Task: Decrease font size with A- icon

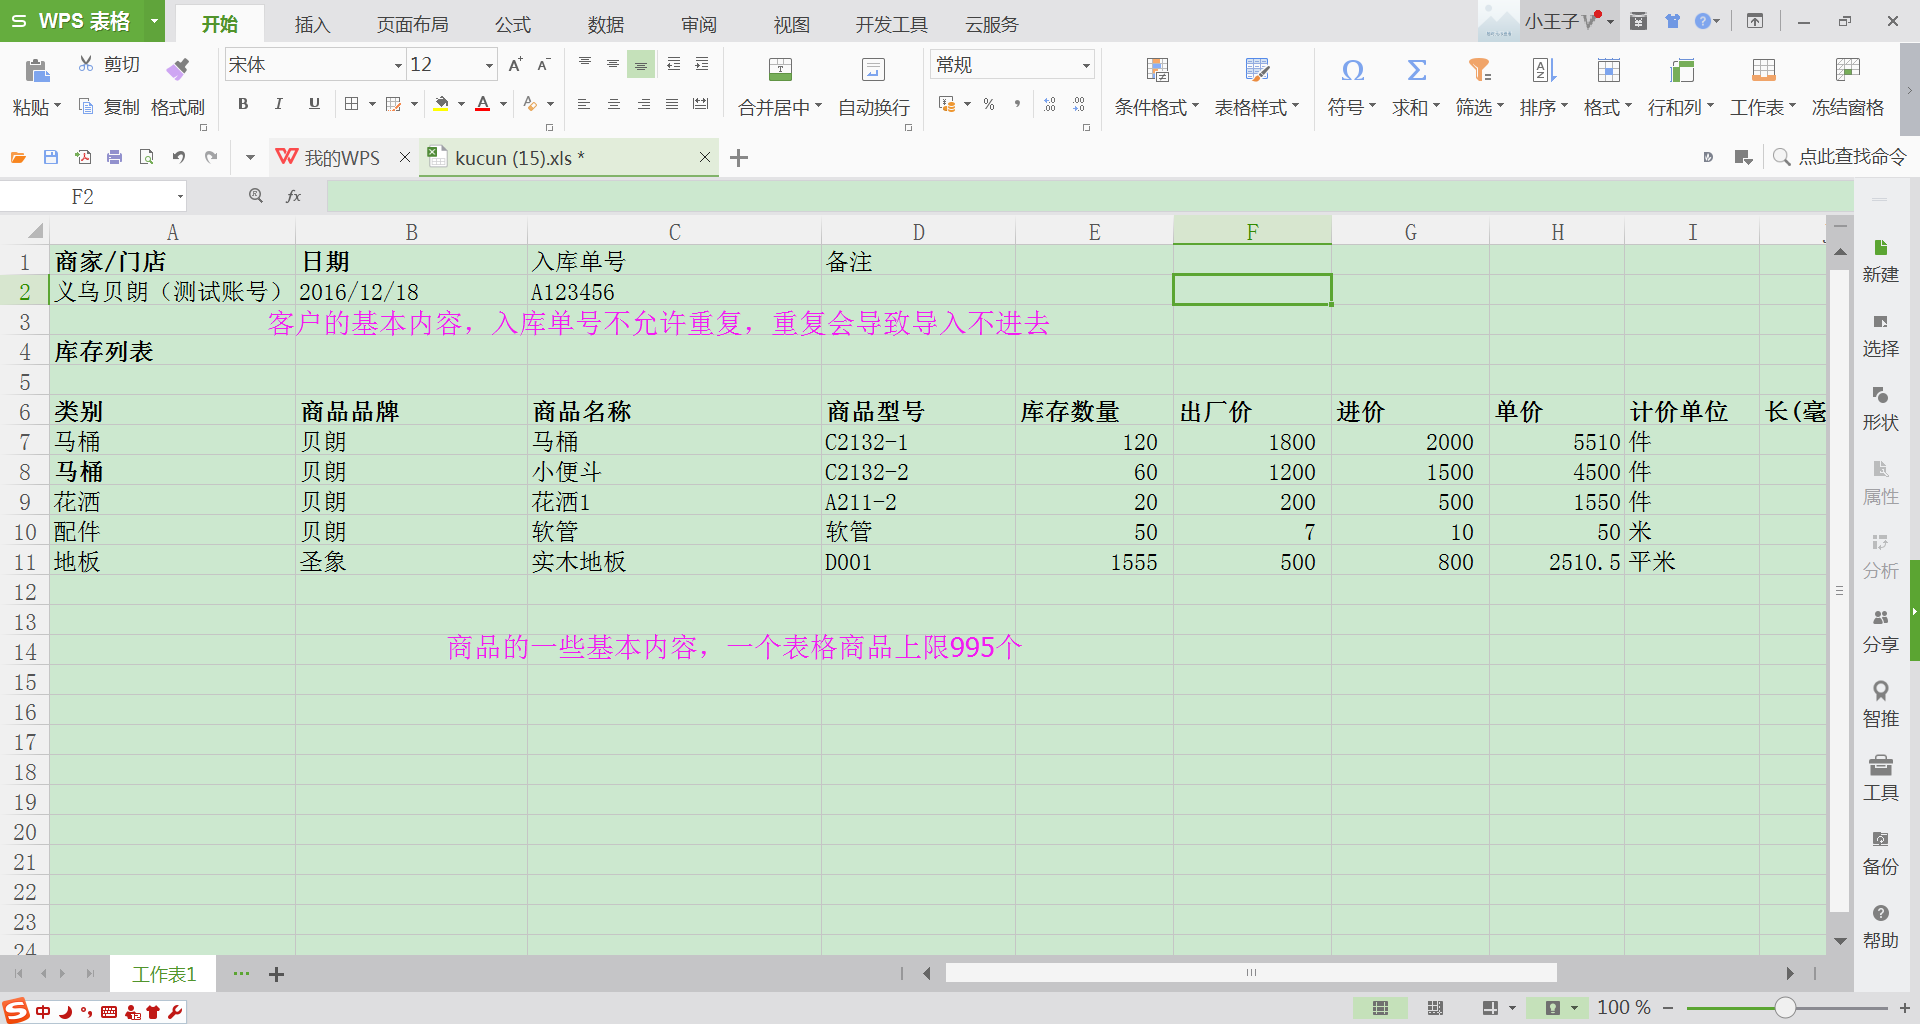Action: (x=543, y=65)
